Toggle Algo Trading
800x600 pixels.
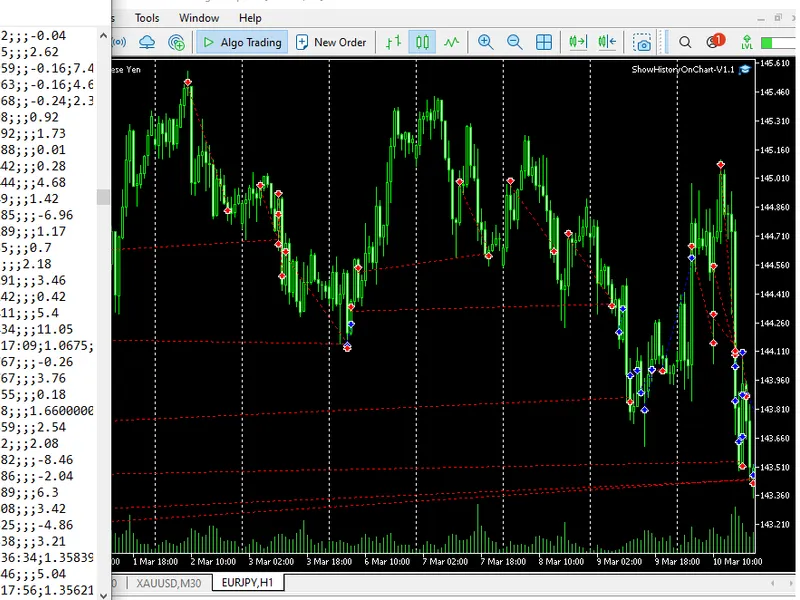pos(242,42)
